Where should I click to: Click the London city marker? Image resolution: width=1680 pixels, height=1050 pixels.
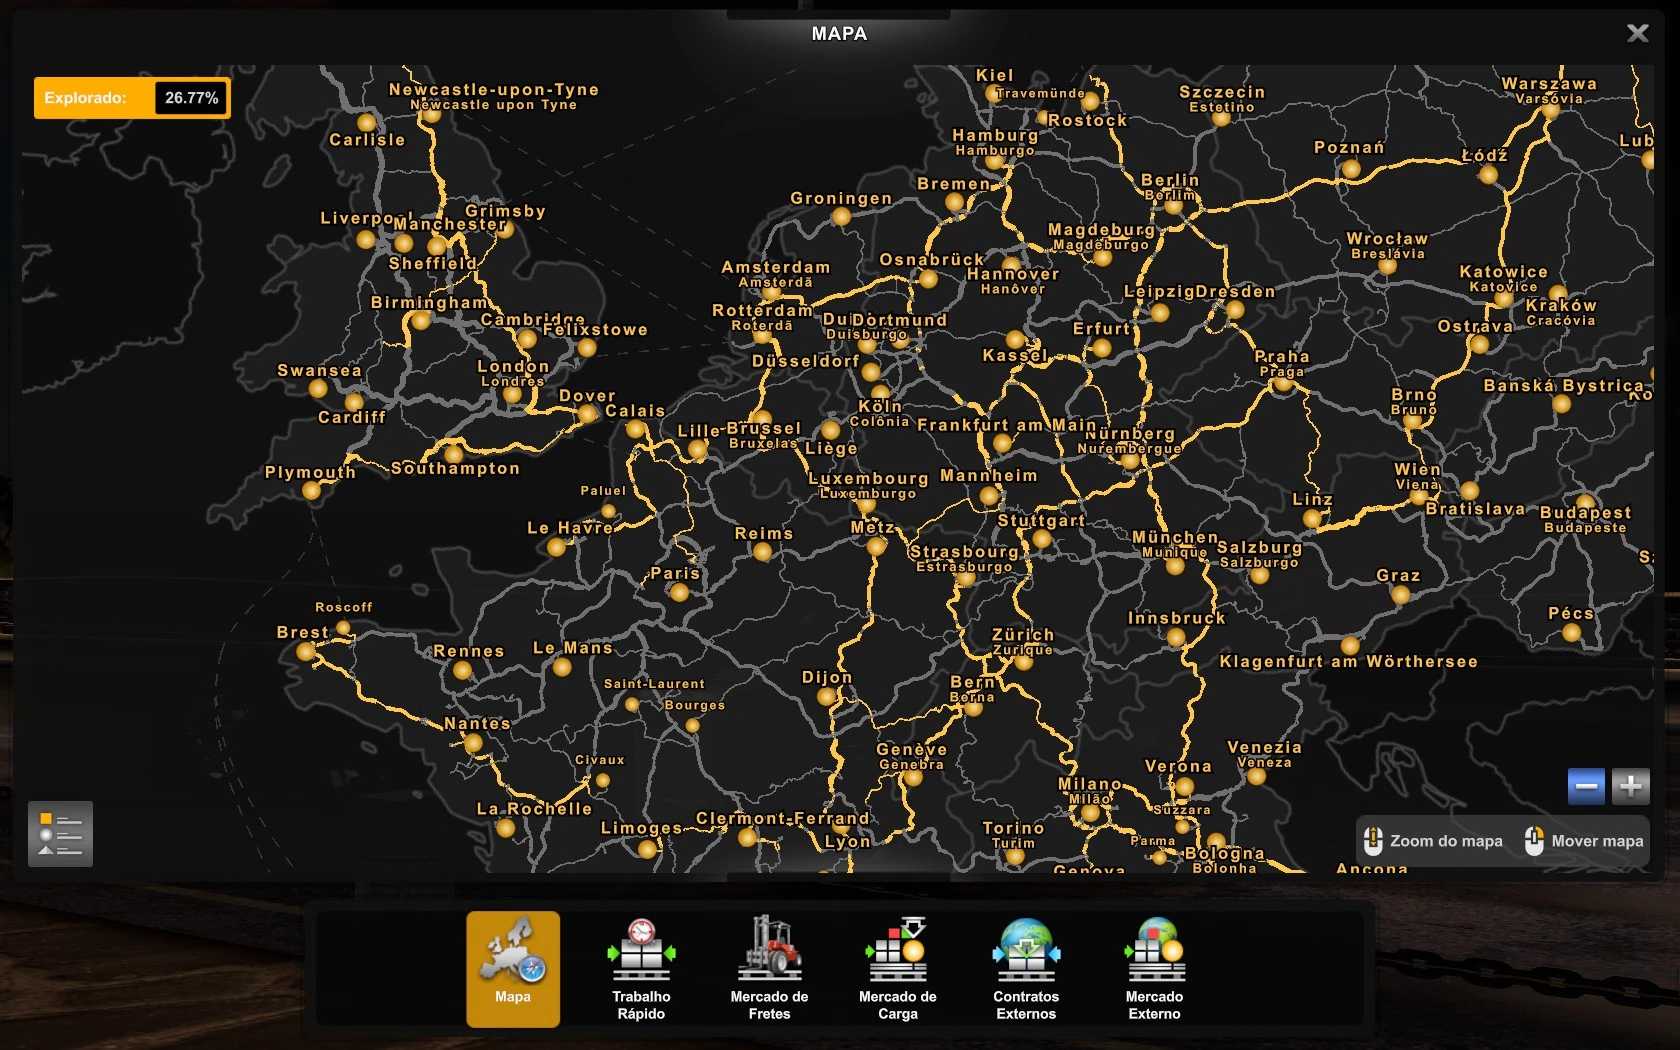point(512,394)
